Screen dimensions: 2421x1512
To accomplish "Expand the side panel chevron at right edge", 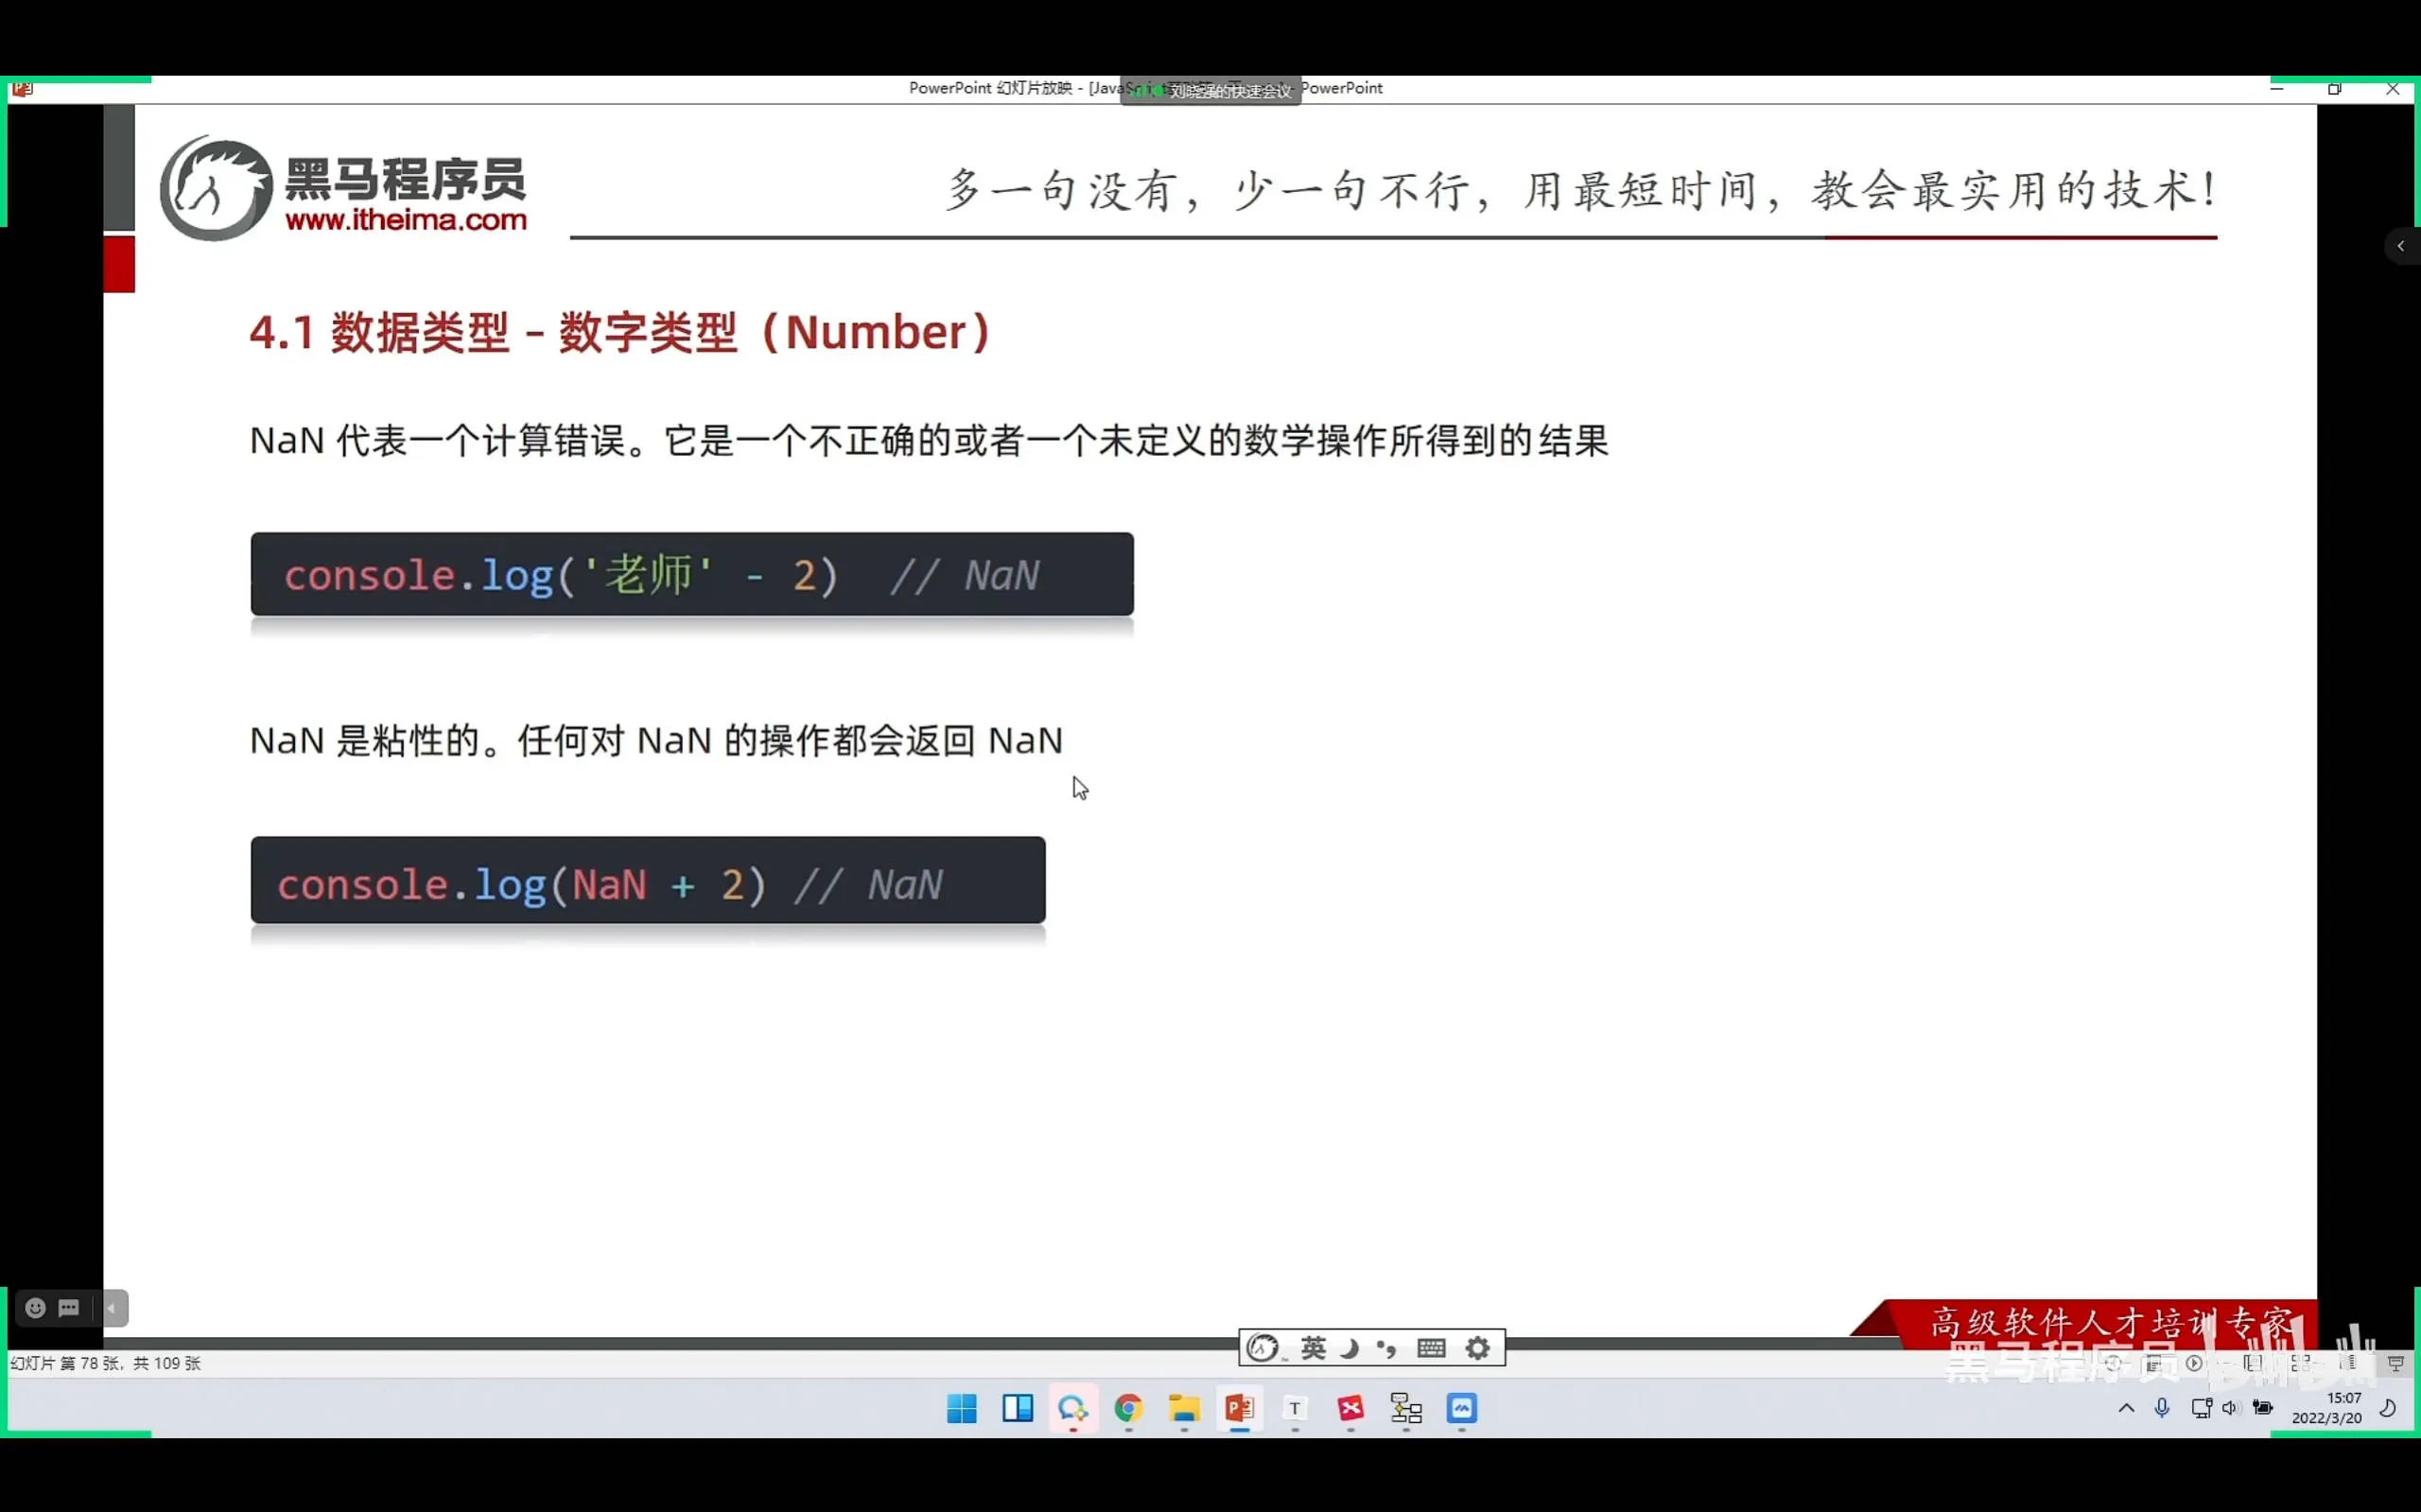I will (2400, 246).
